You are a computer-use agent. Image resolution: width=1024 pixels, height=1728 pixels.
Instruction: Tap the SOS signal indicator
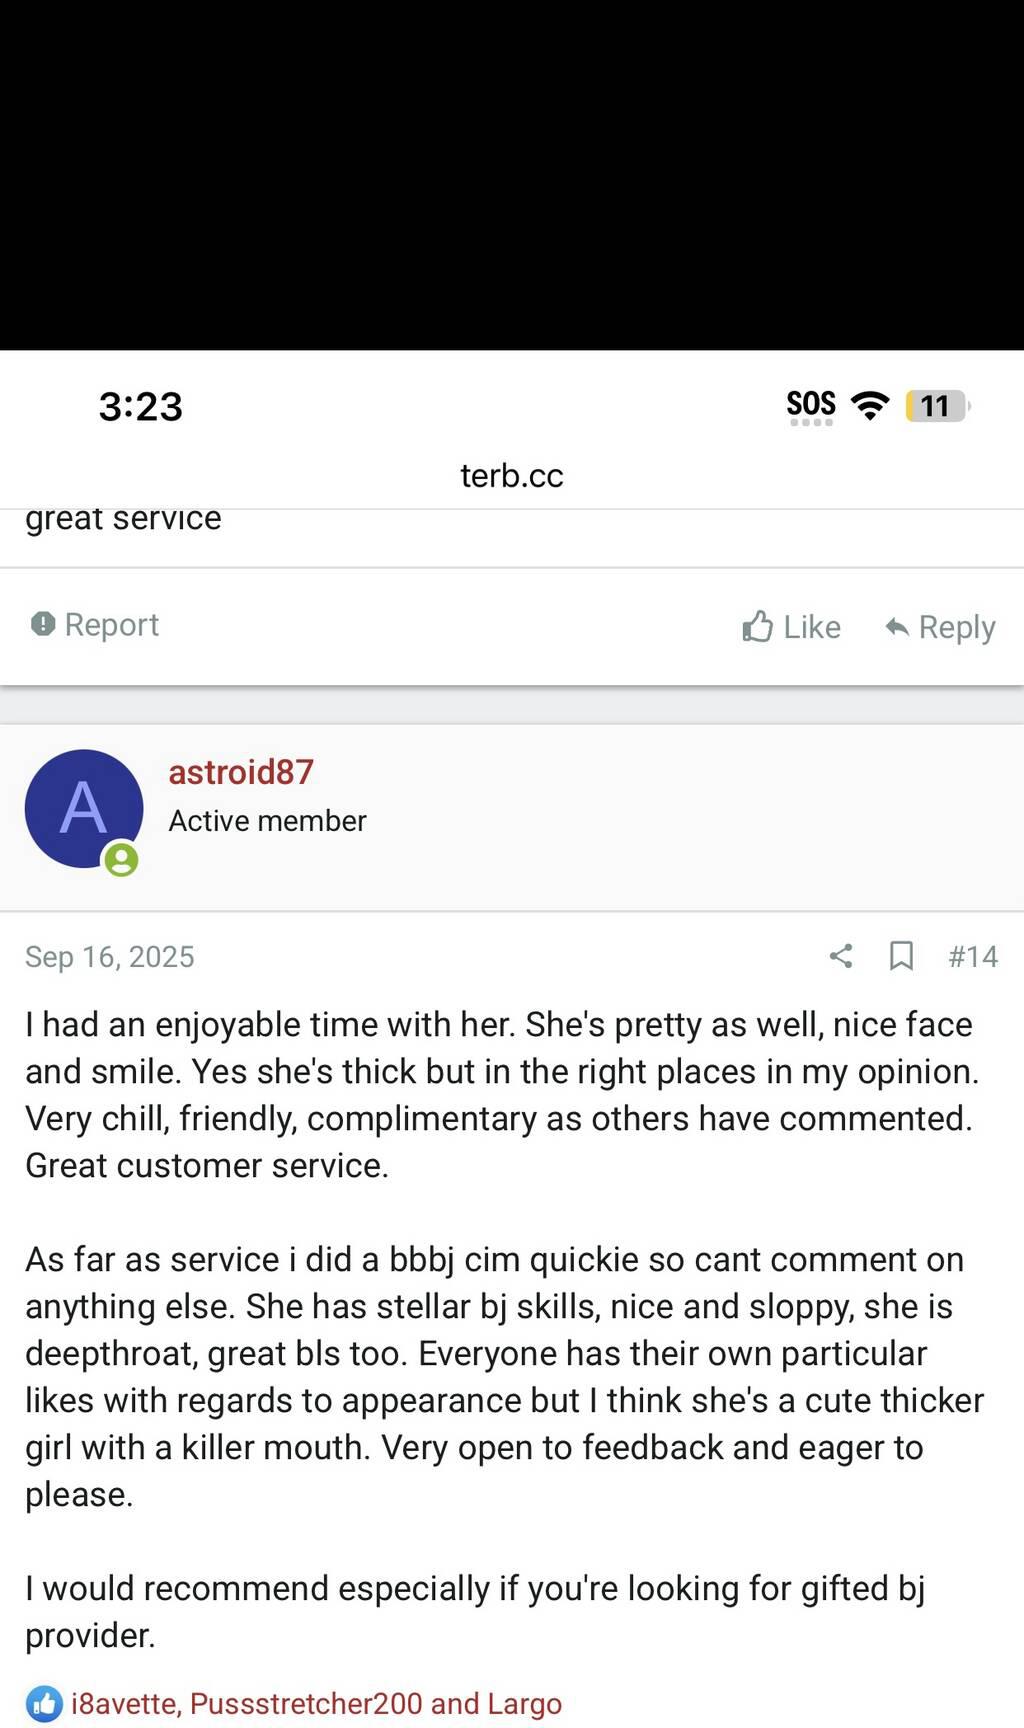tap(811, 405)
